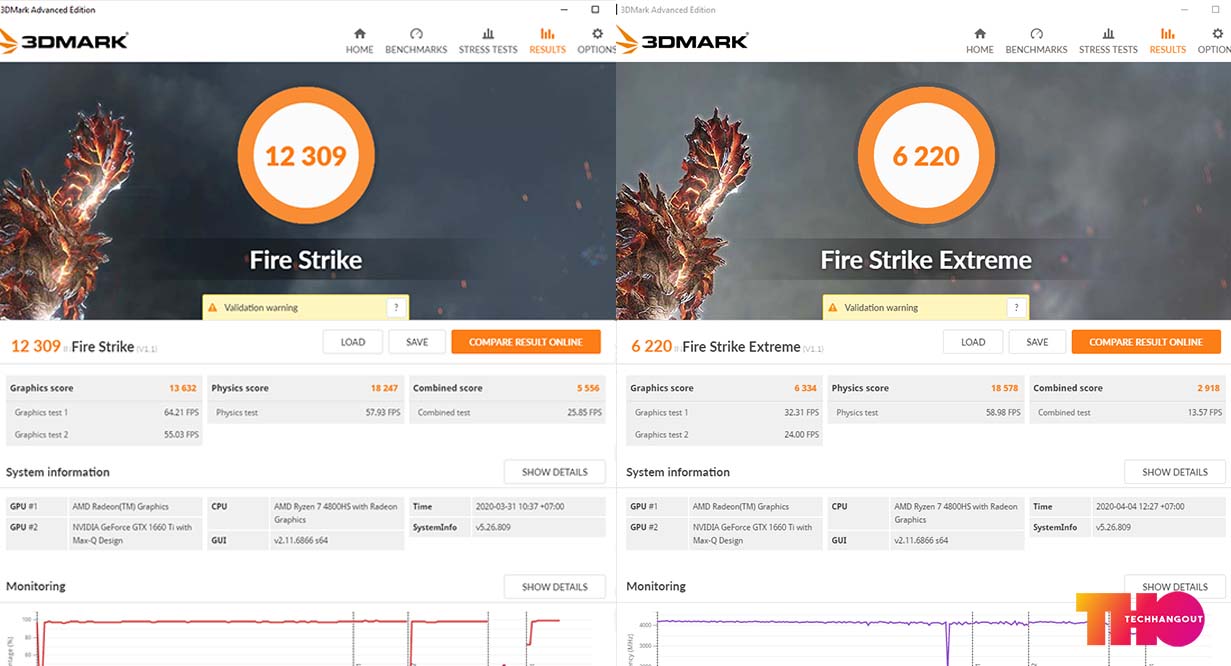
Task: Click SAVE button in Fire Strike window
Action: [x=417, y=342]
